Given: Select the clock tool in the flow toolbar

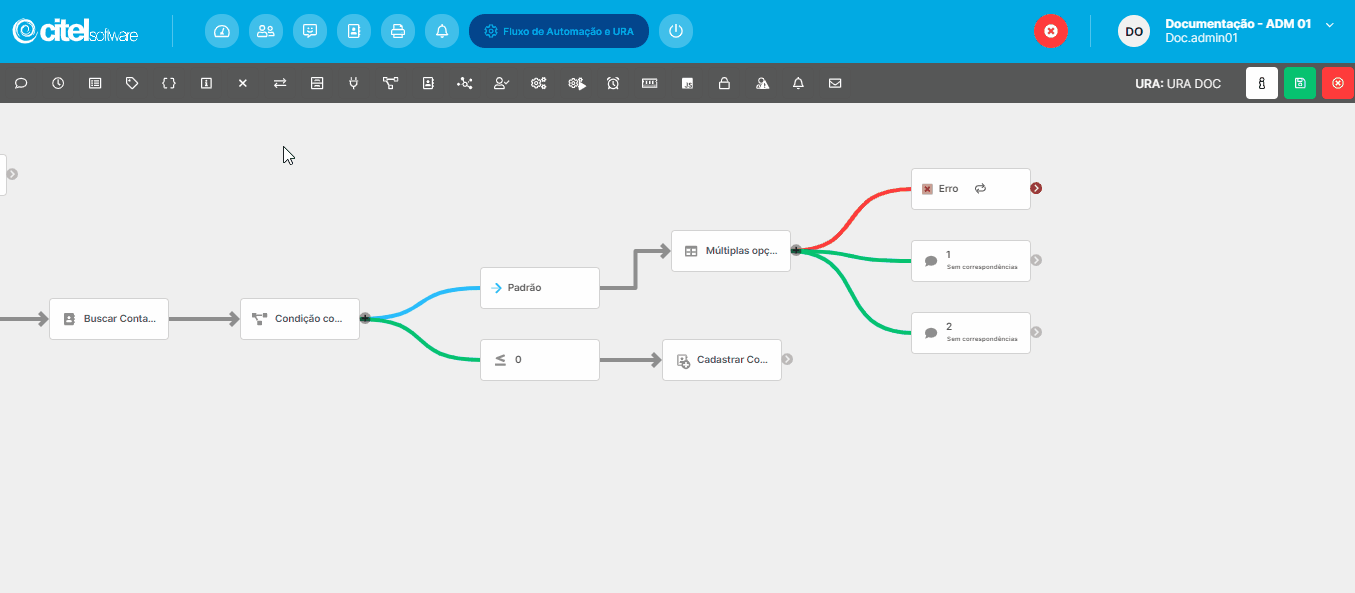Looking at the screenshot, I should pyautogui.click(x=58, y=84).
